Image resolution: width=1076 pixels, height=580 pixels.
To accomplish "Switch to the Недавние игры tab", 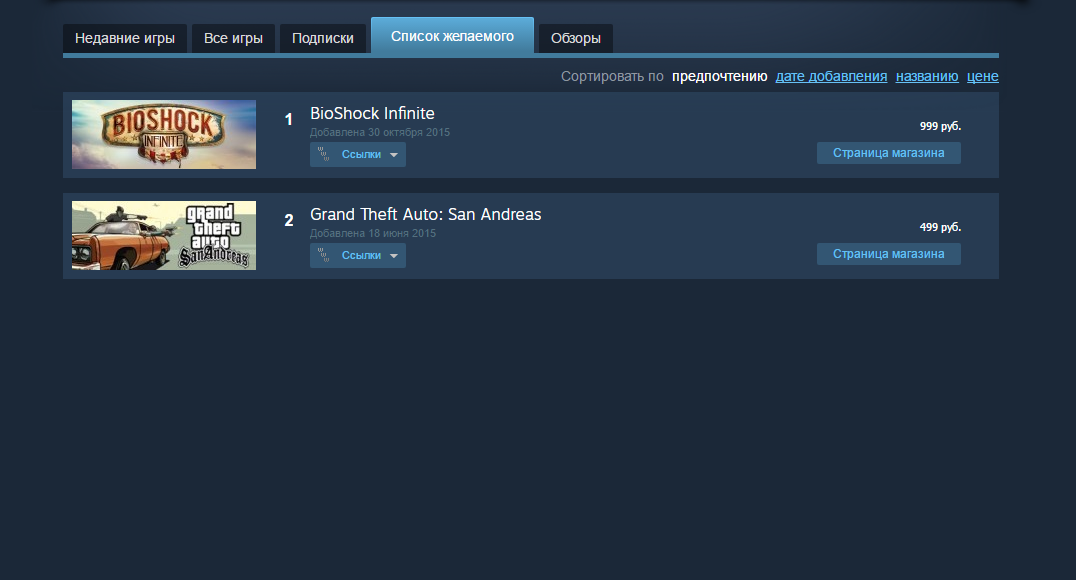I will 125,38.
